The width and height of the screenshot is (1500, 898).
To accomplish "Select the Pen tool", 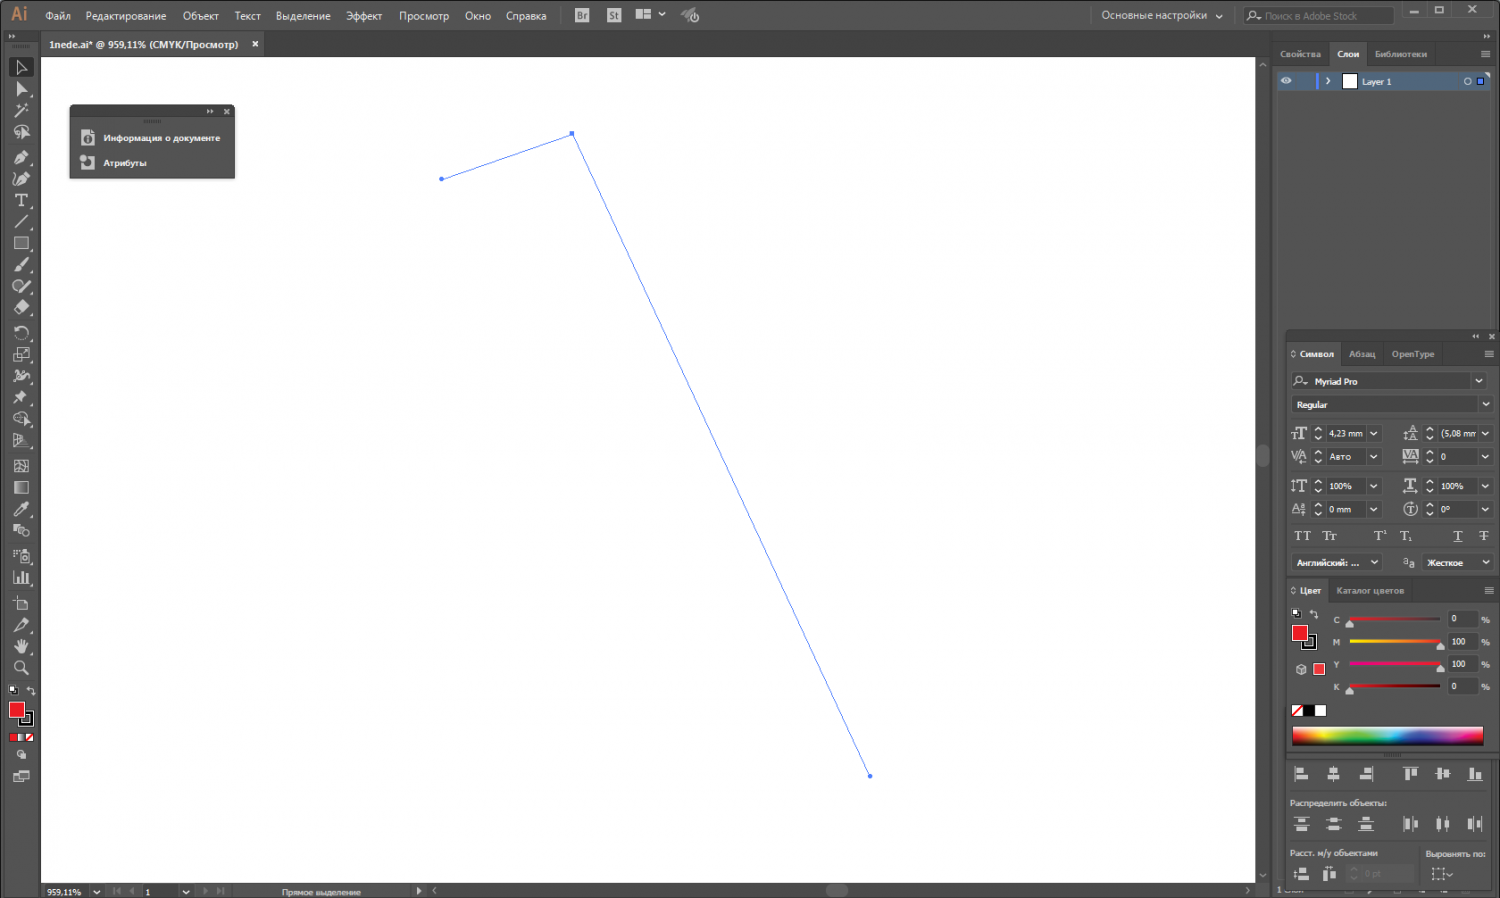I will (21, 157).
